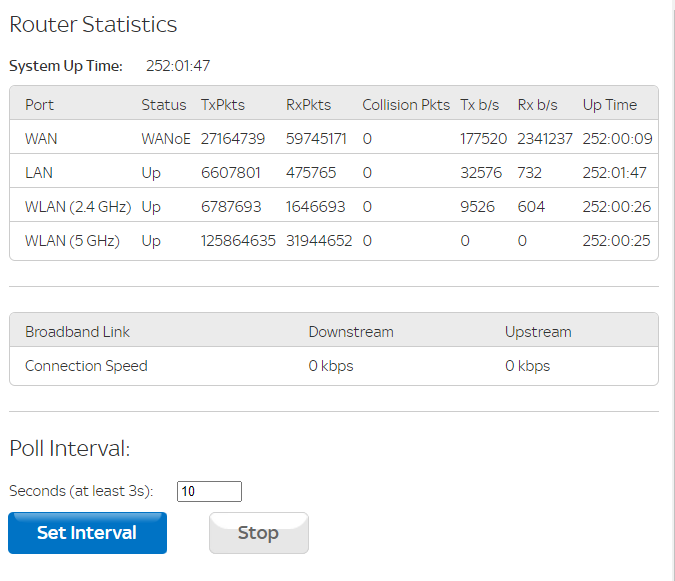675x581 pixels.
Task: Click the WAN port row label
Action: pos(41,138)
